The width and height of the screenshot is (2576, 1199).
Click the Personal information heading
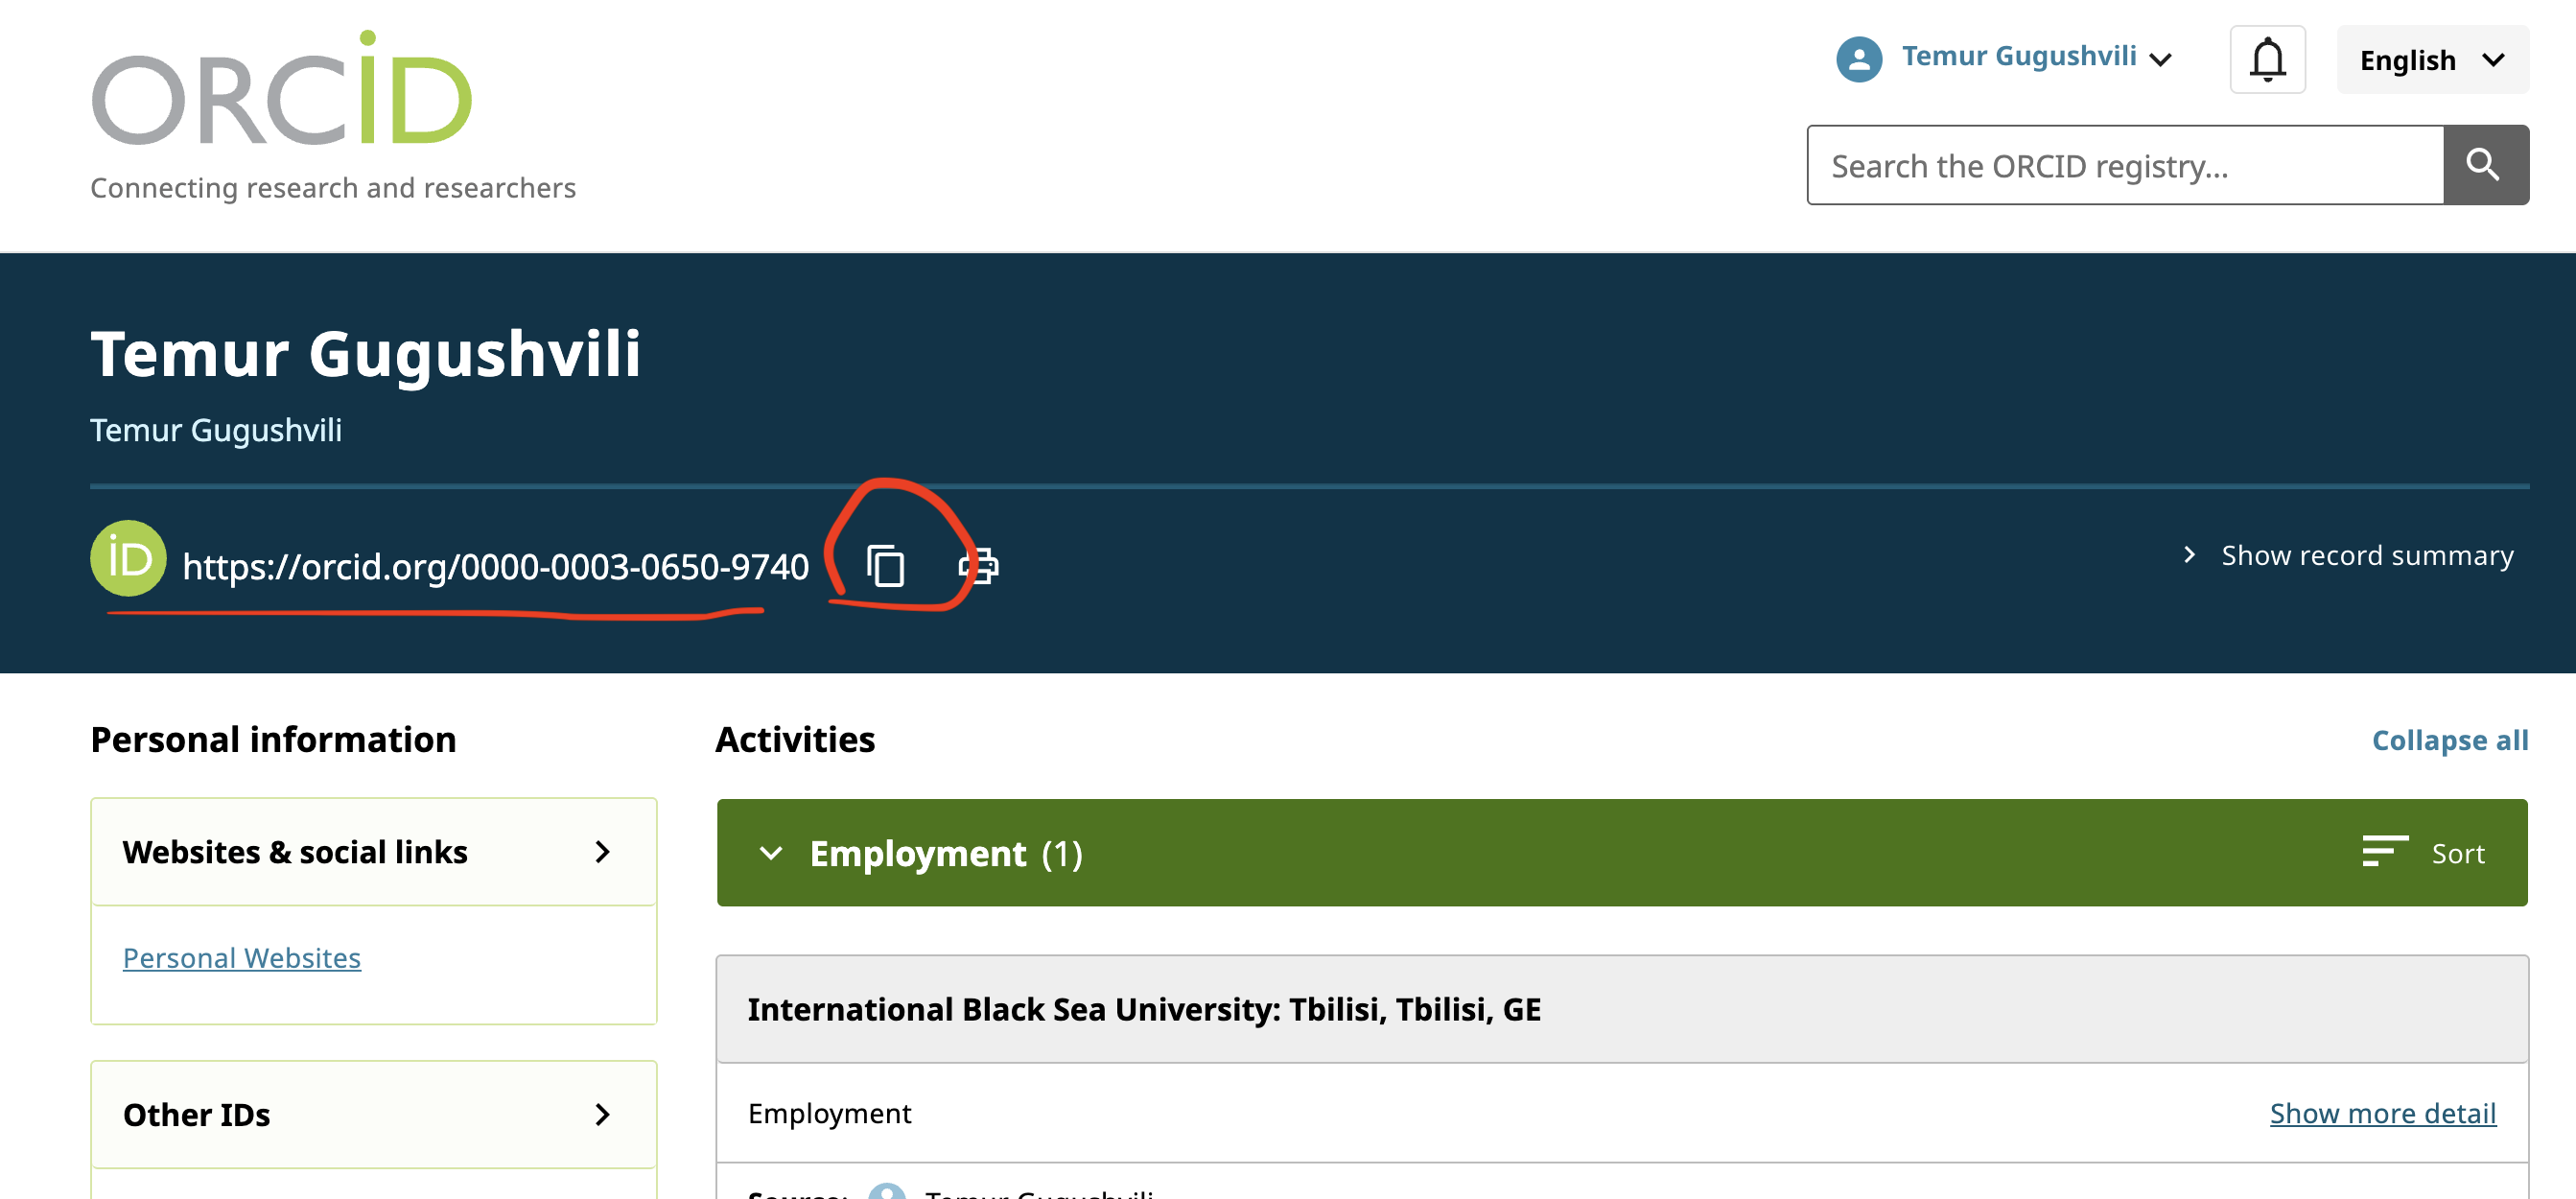pyautogui.click(x=273, y=740)
